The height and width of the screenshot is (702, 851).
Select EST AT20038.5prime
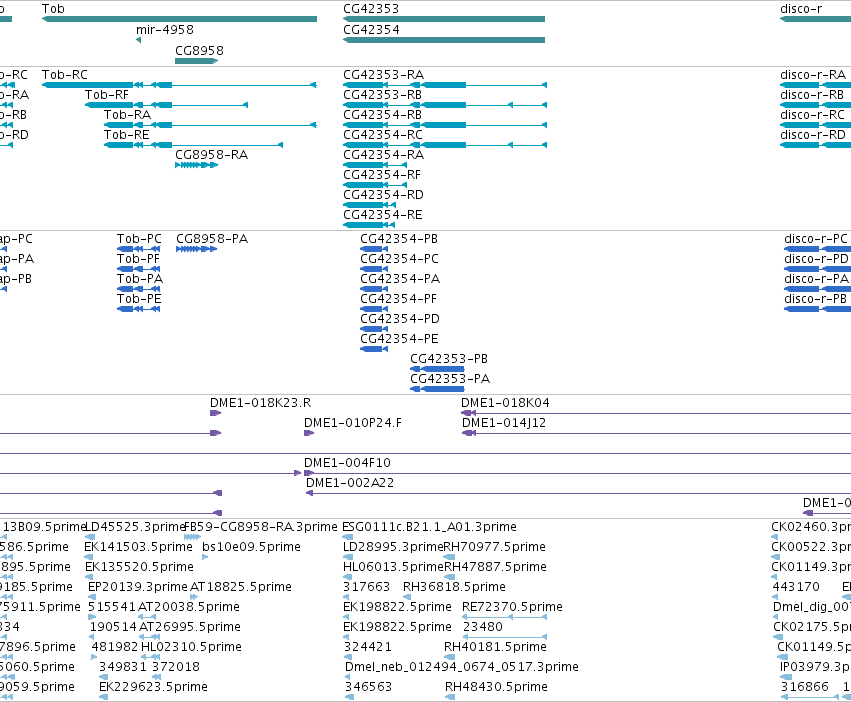189,607
